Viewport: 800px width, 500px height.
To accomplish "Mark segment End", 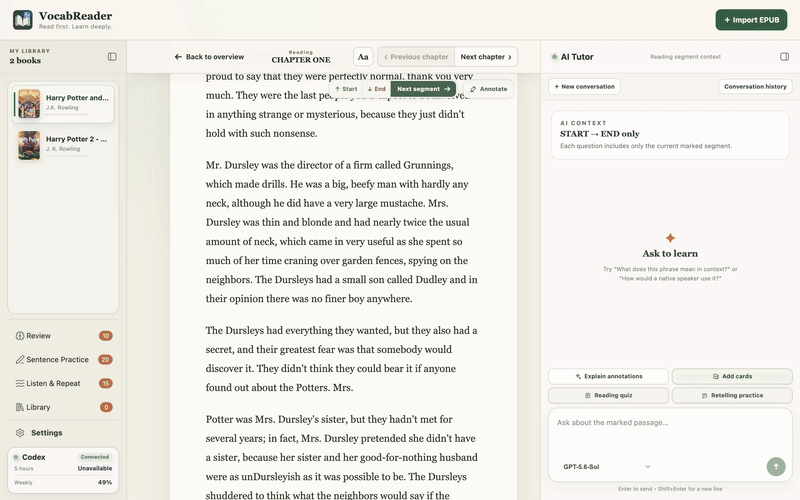I will [377, 89].
